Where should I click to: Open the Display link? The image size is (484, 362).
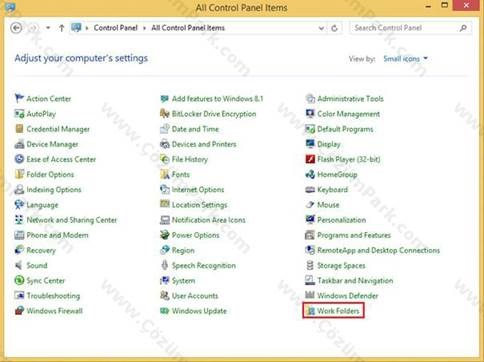coord(329,144)
